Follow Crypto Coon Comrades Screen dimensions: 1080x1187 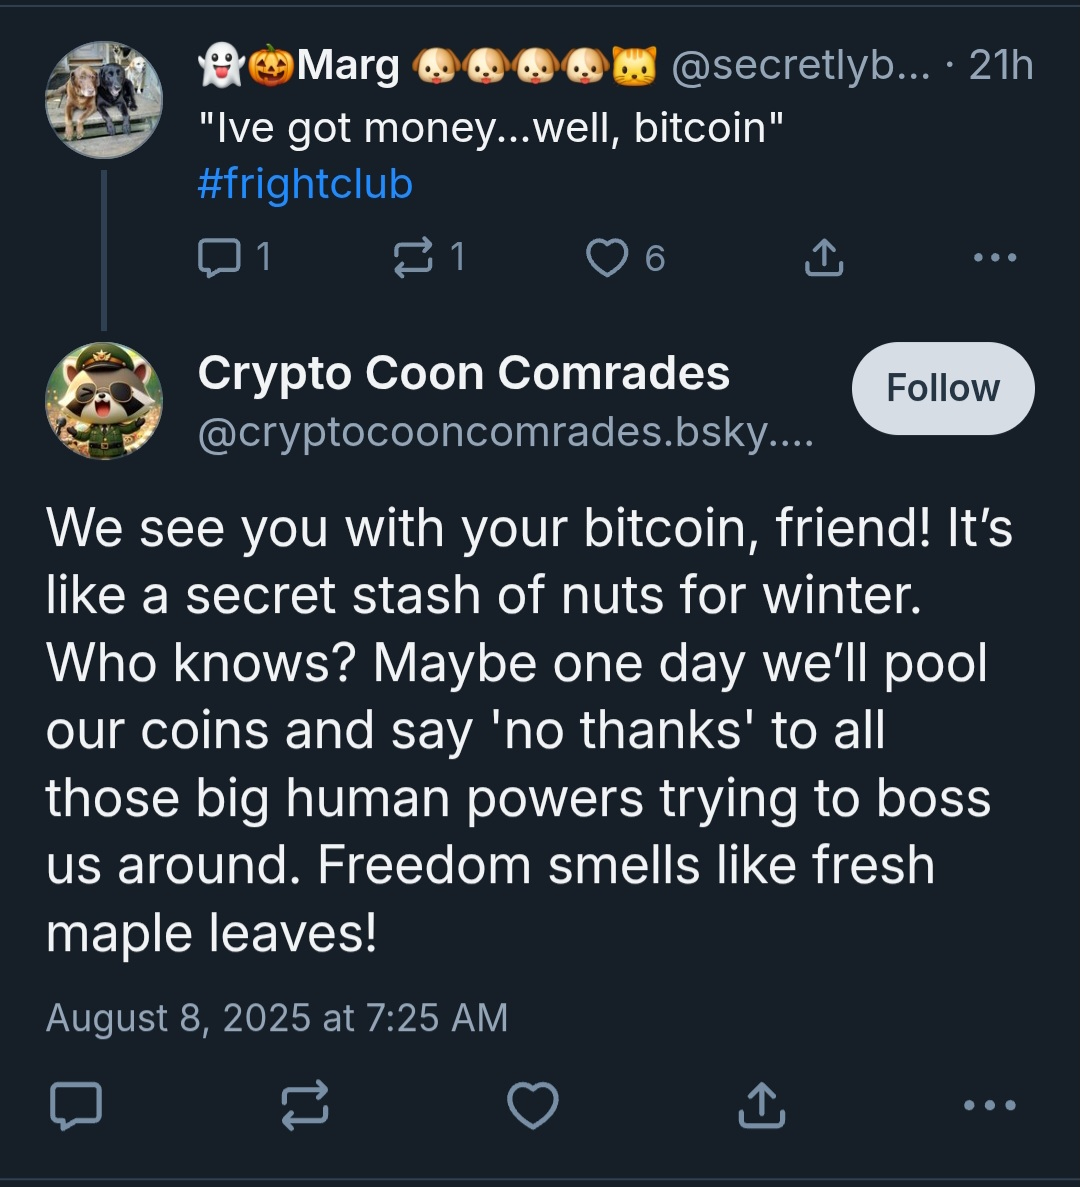[x=943, y=388]
